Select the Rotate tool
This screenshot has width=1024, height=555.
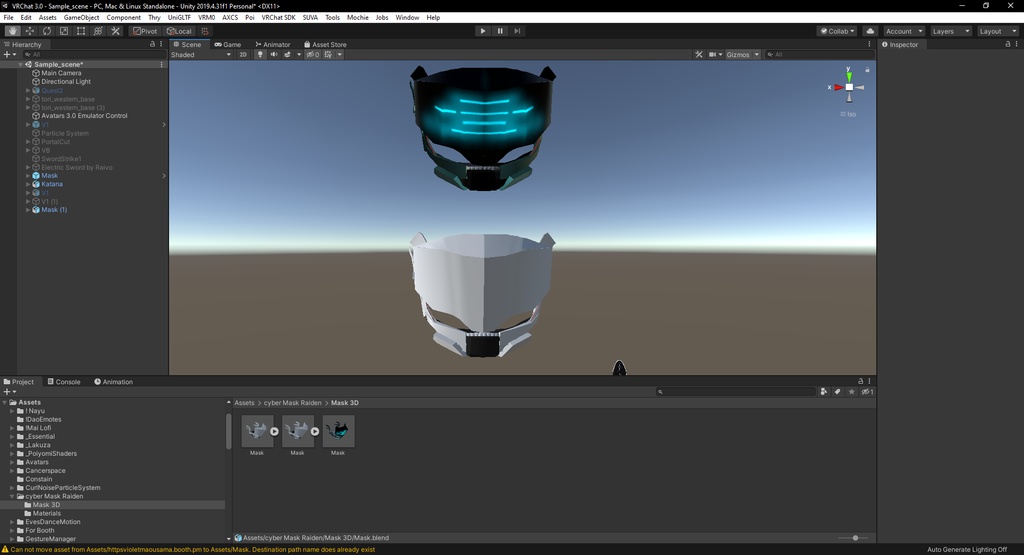coord(46,31)
